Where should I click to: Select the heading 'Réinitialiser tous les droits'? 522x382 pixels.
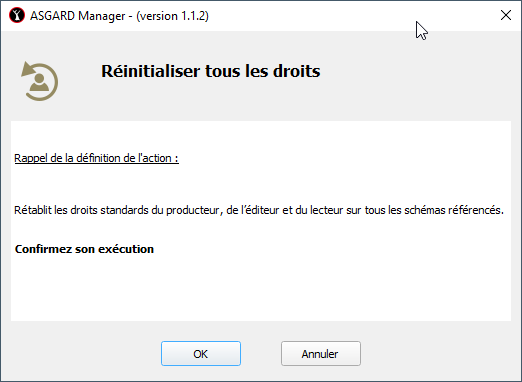click(x=211, y=71)
